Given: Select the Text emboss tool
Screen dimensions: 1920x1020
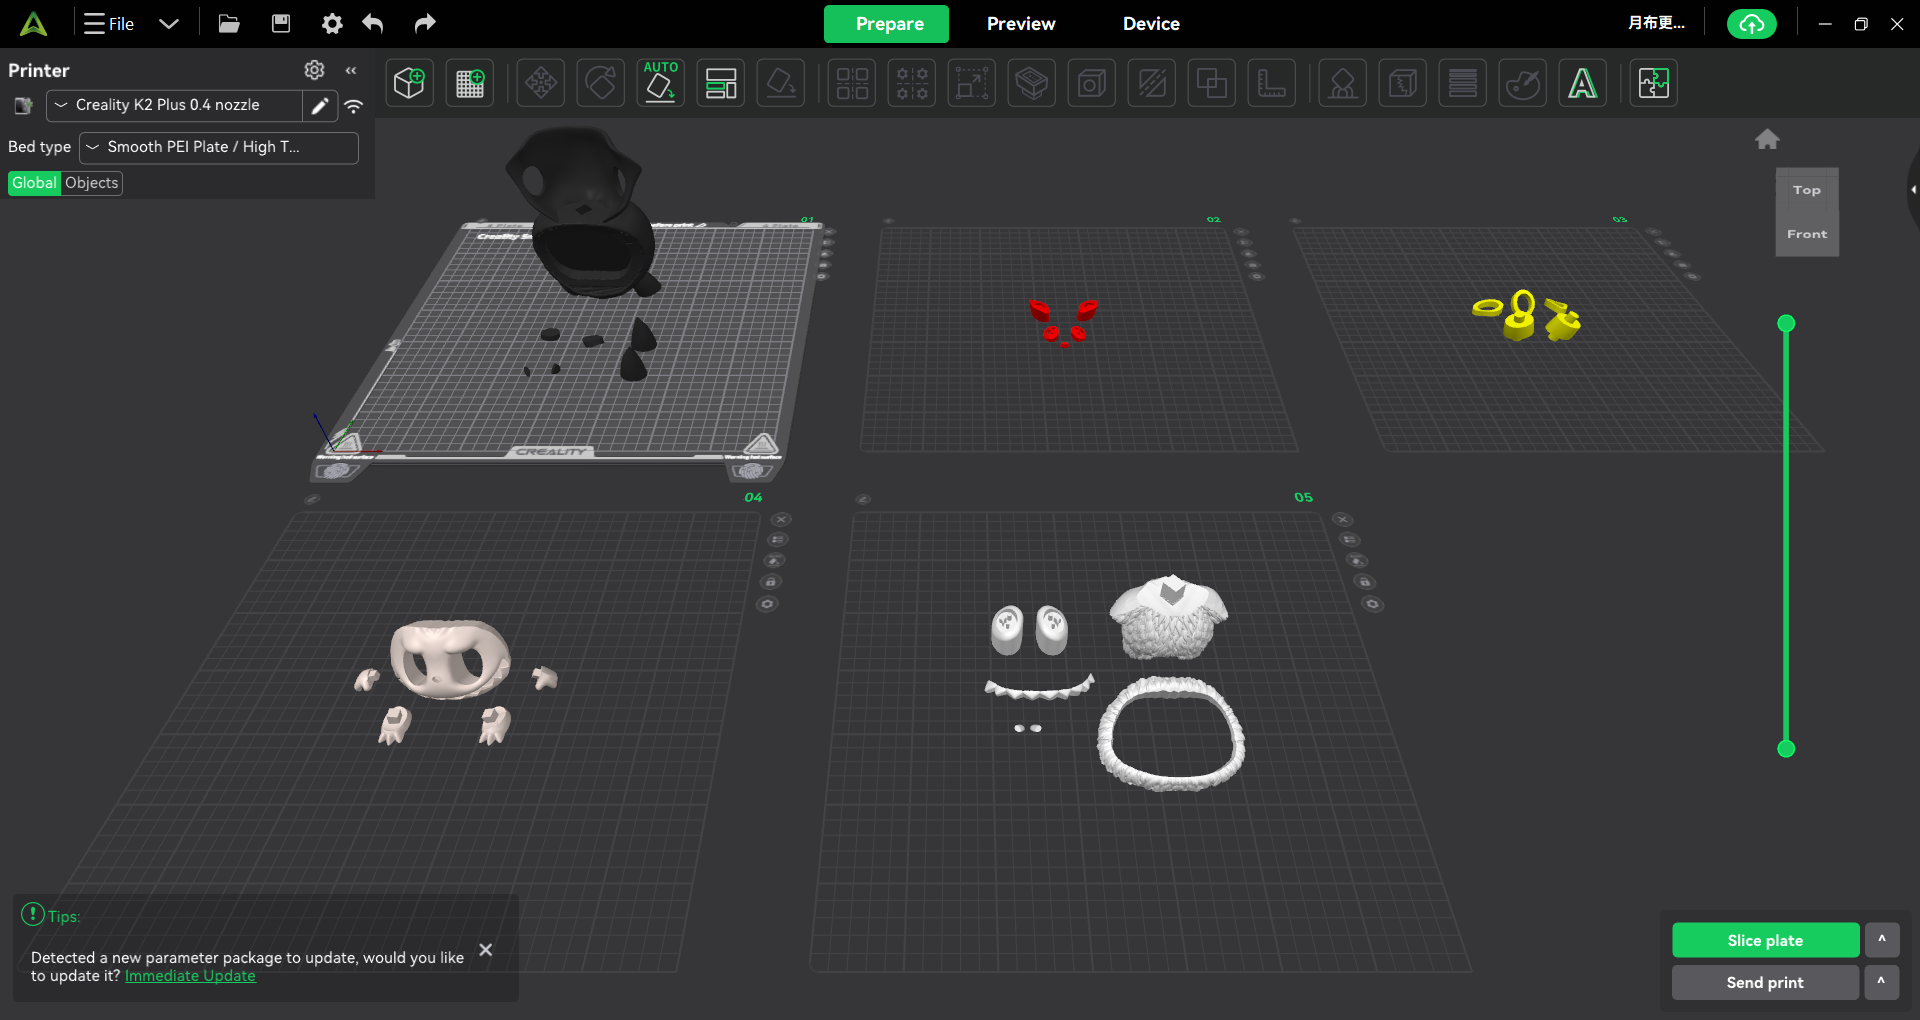Looking at the screenshot, I should pos(1582,83).
